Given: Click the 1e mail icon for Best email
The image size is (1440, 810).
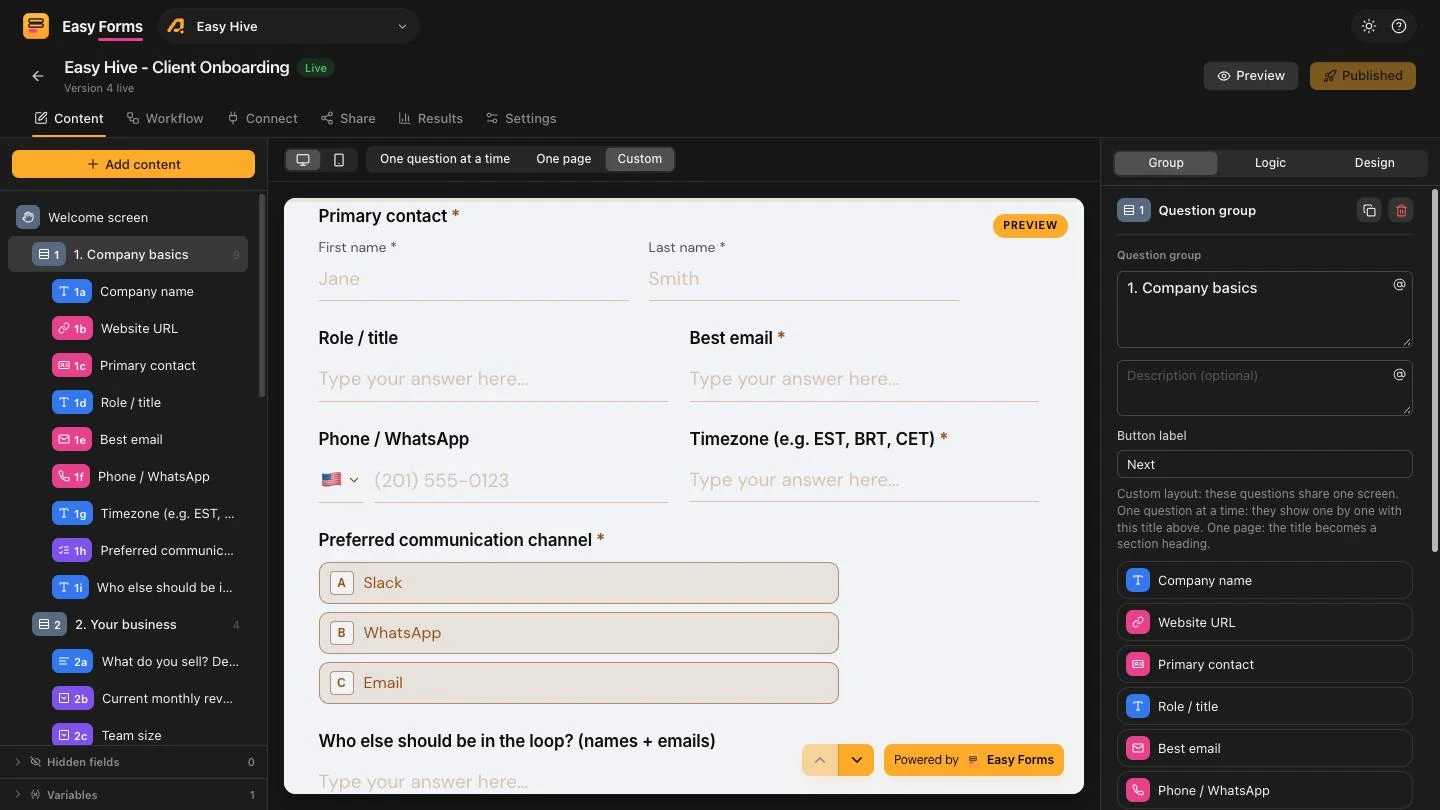Looking at the screenshot, I should click(x=71, y=439).
